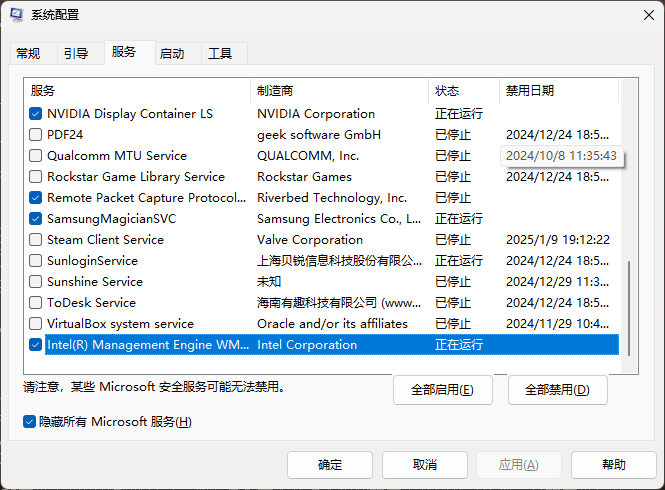Click the Intel Corporation cell
This screenshot has height=490, width=665.
(x=307, y=344)
